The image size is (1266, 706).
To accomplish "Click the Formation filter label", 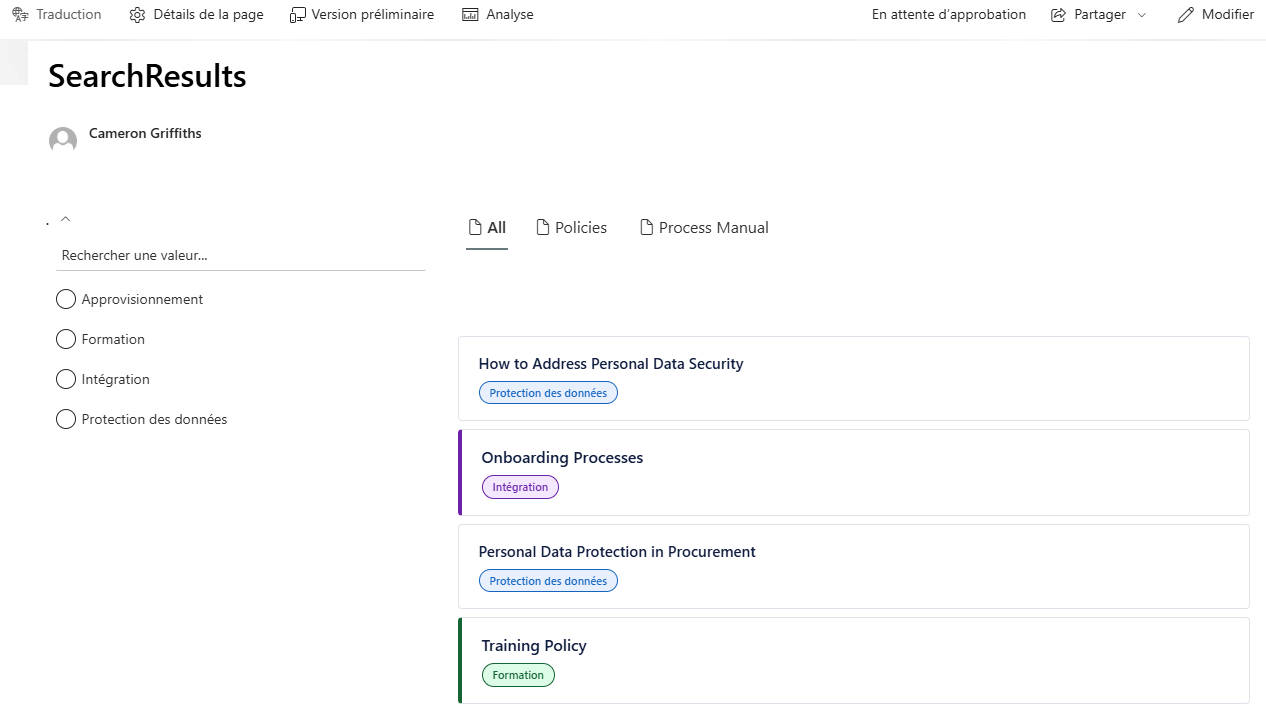I will point(113,339).
